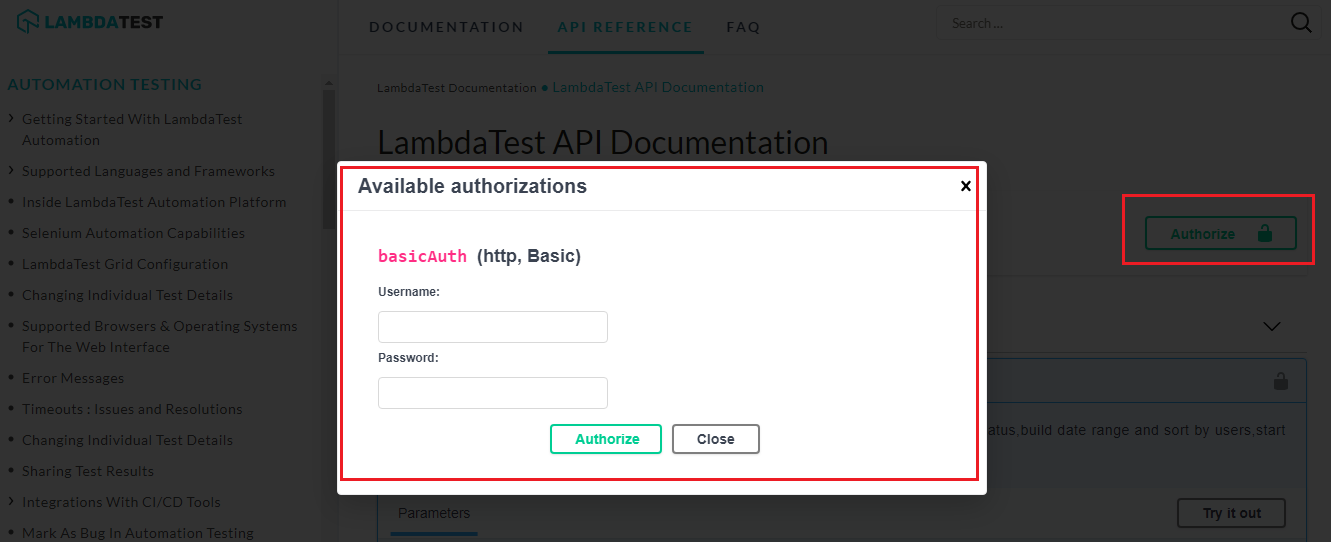Open the AUTOMATION TESTING sidebar heading
Image resolution: width=1334 pixels, height=542 pixels.
105,85
